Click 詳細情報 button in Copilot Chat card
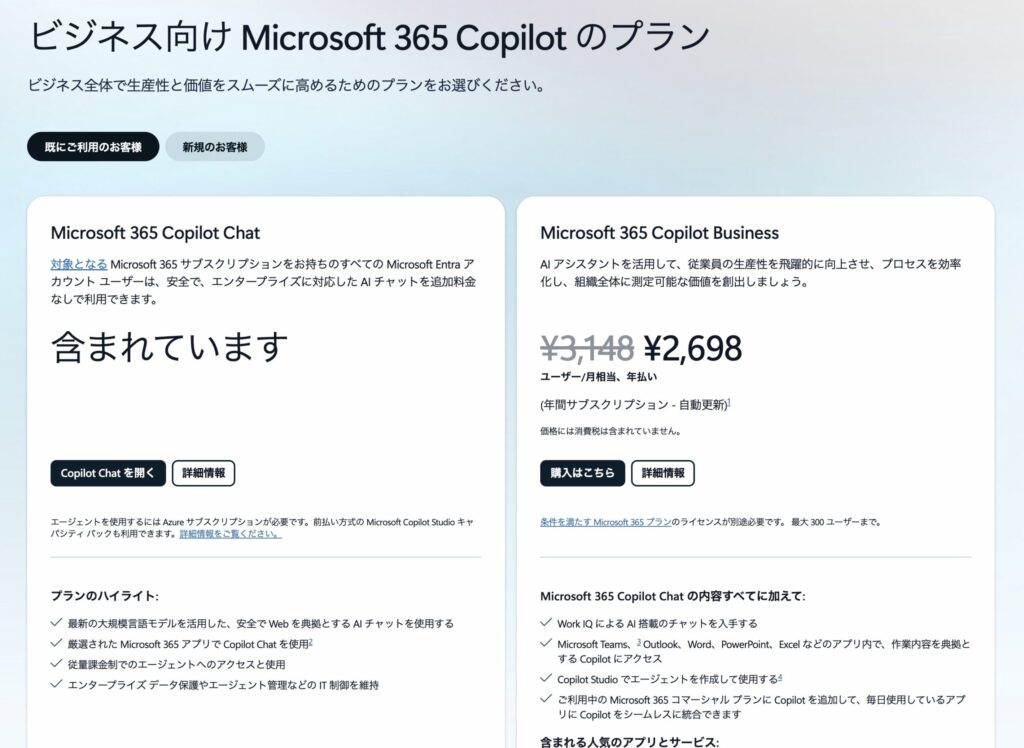Viewport: 1024px width, 748px height. tap(203, 473)
